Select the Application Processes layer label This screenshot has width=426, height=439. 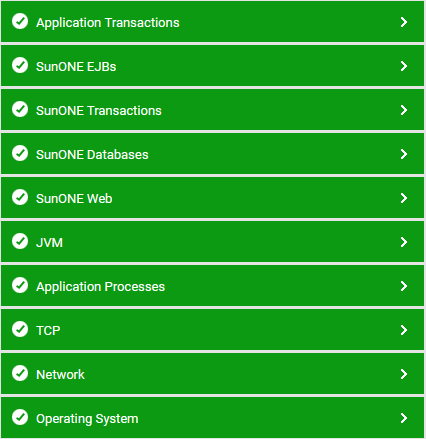coord(100,287)
